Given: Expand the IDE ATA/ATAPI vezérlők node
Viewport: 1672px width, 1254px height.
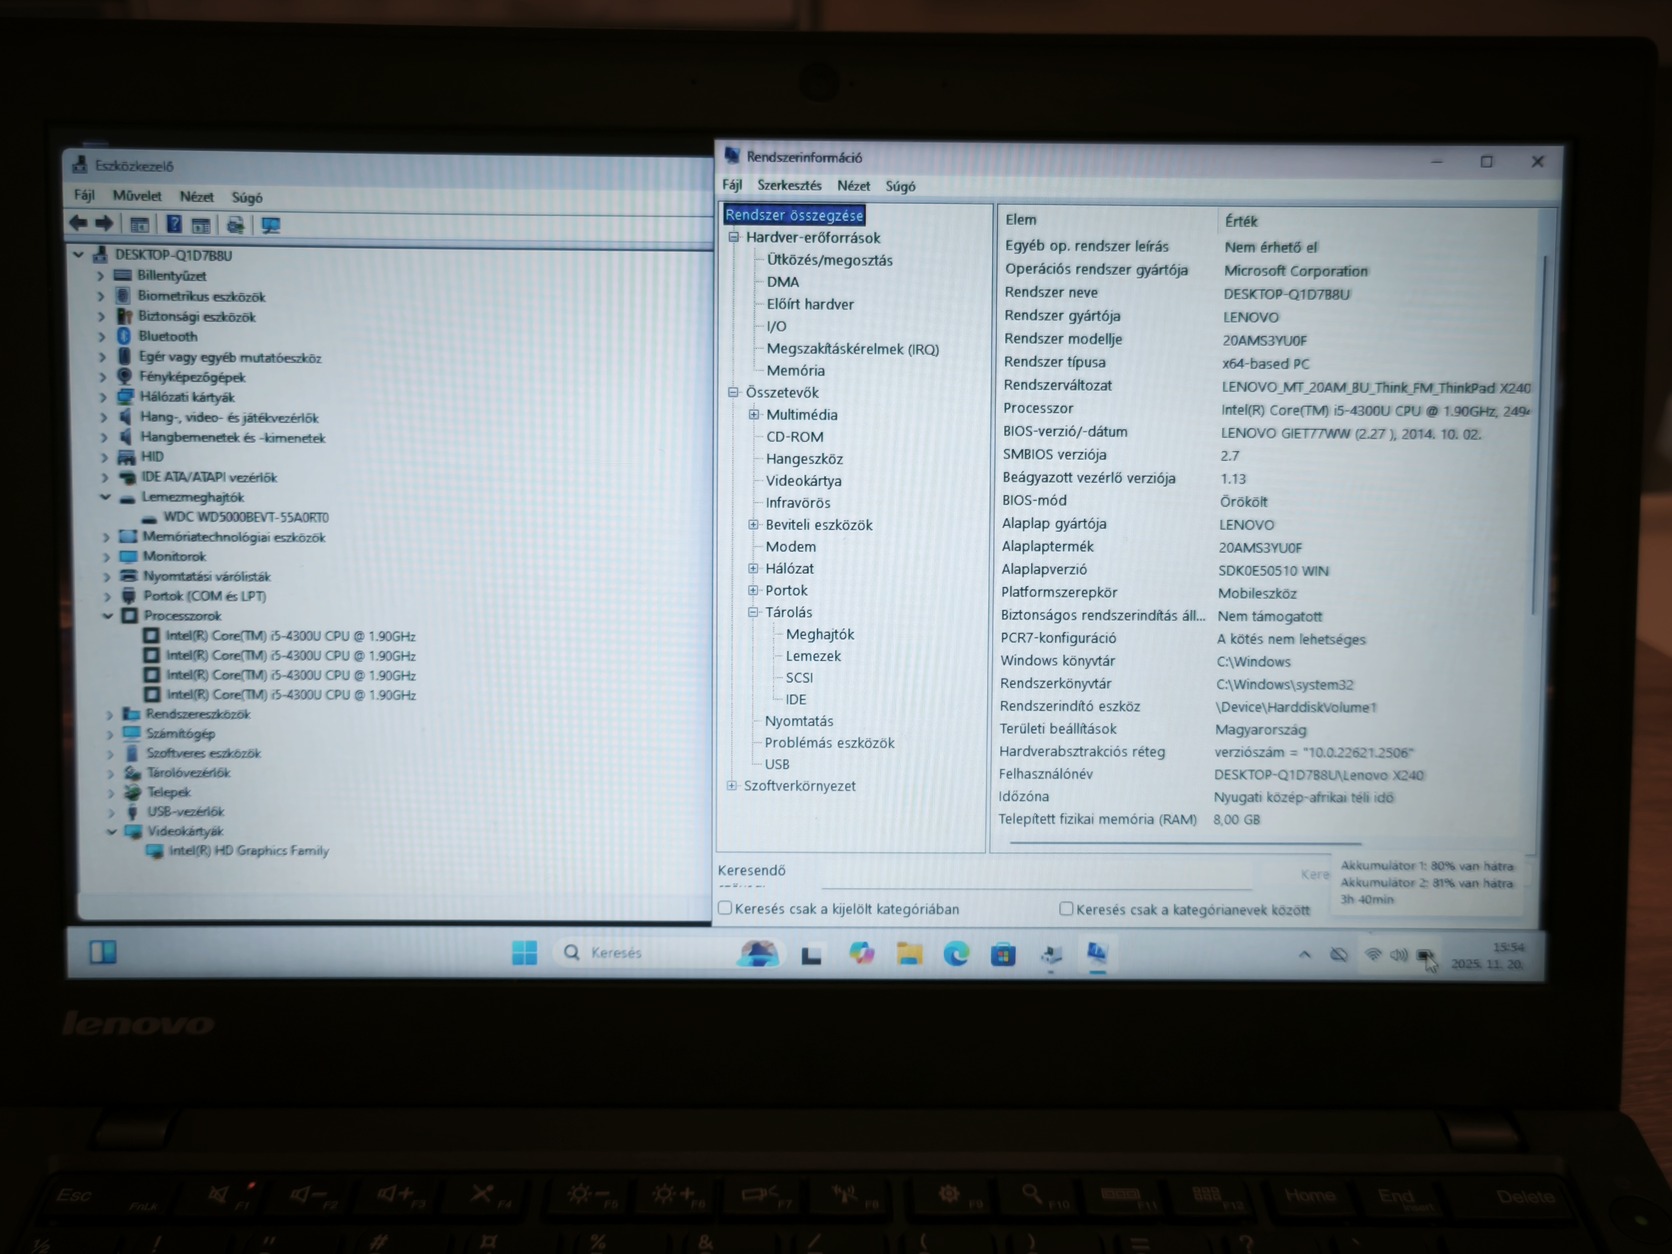Looking at the screenshot, I should (x=104, y=477).
